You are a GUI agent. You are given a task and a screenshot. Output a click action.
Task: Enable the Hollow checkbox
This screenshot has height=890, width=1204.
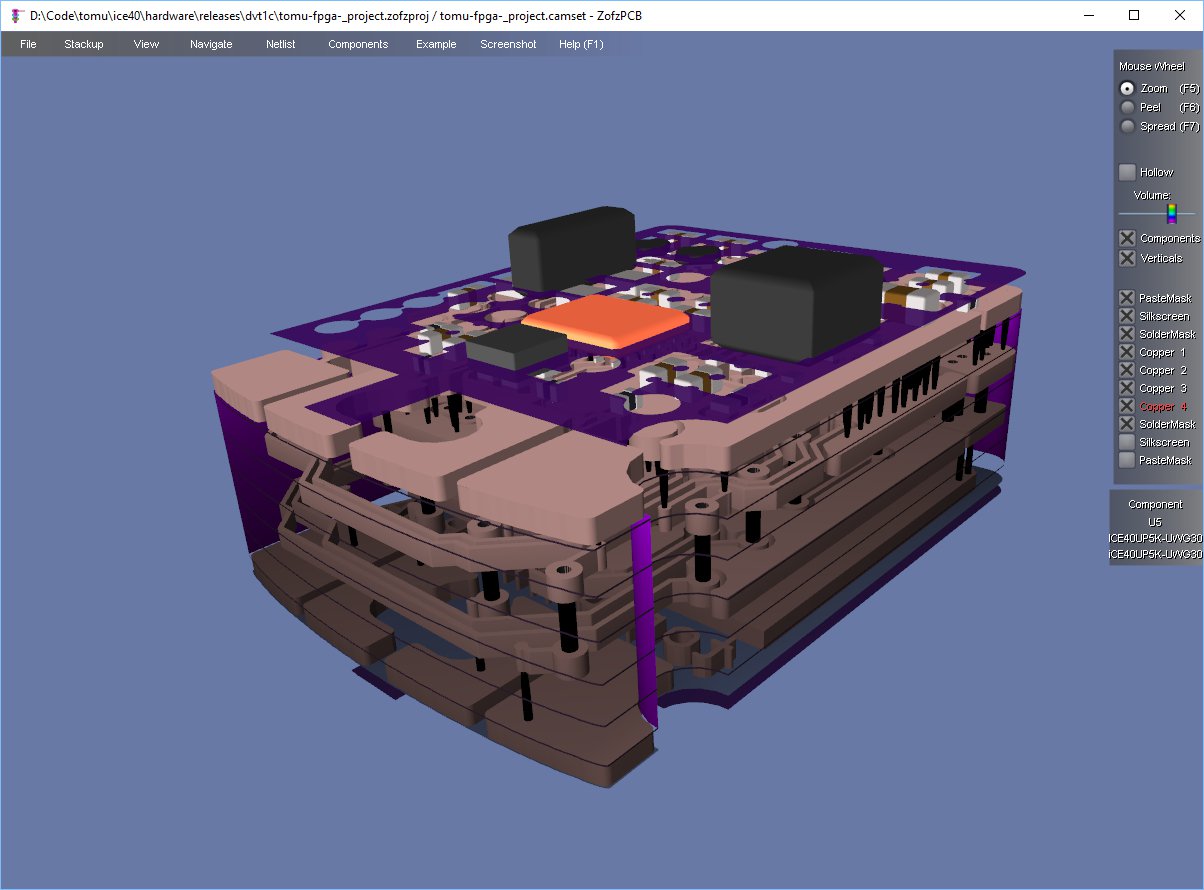tap(1127, 172)
